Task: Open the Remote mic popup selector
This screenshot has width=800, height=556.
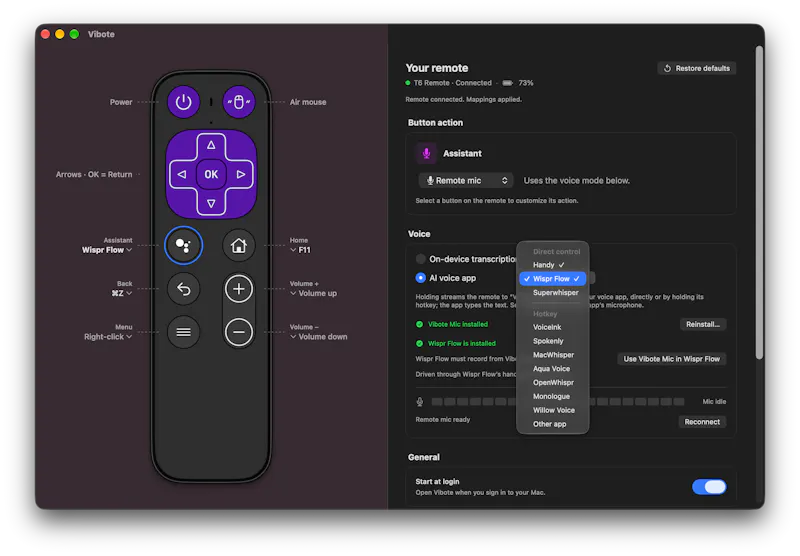Action: [465, 181]
